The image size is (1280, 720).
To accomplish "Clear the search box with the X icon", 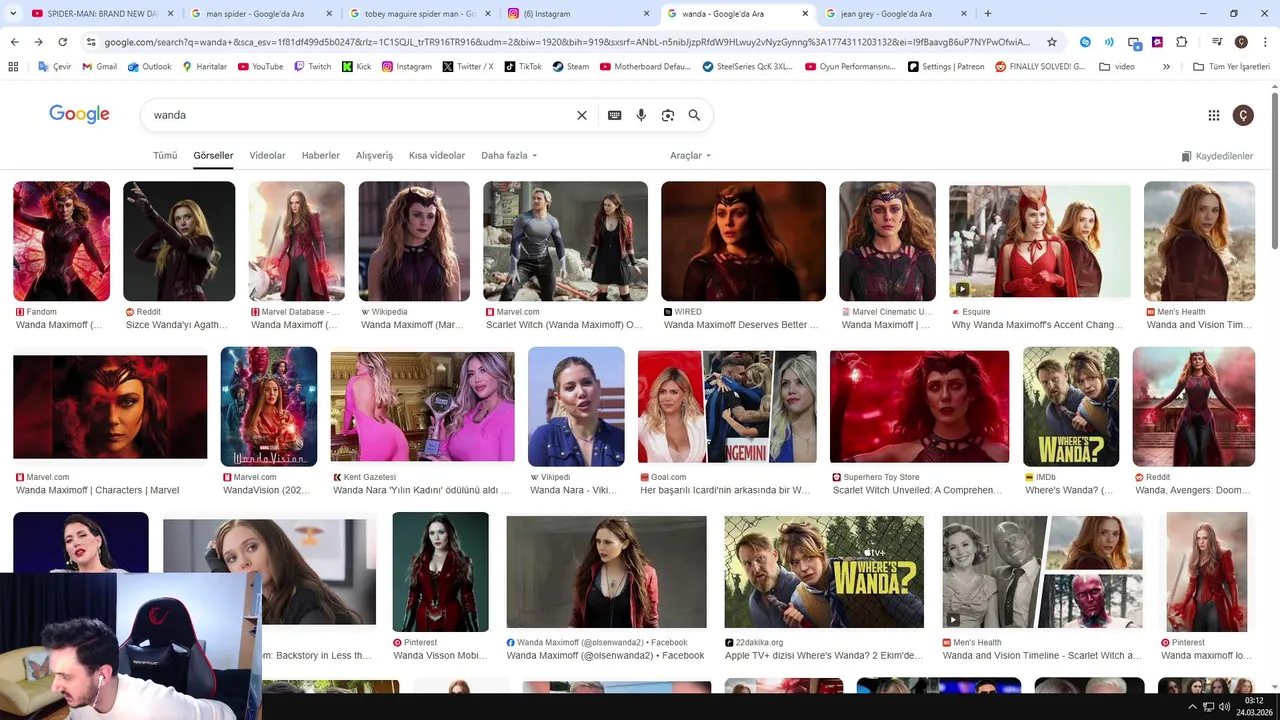I will pyautogui.click(x=582, y=115).
